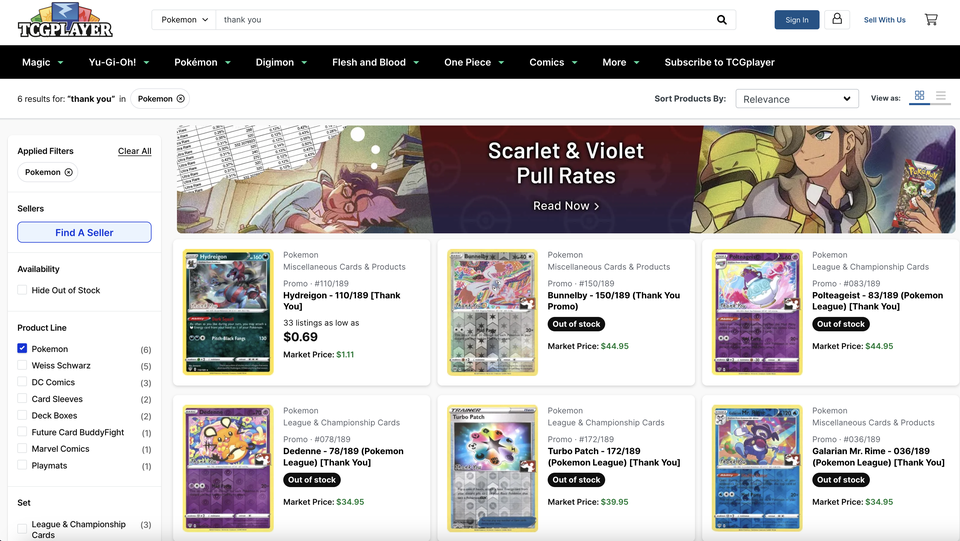Click the Find A Seller button
Viewport: 960px width, 541px height.
84,233
